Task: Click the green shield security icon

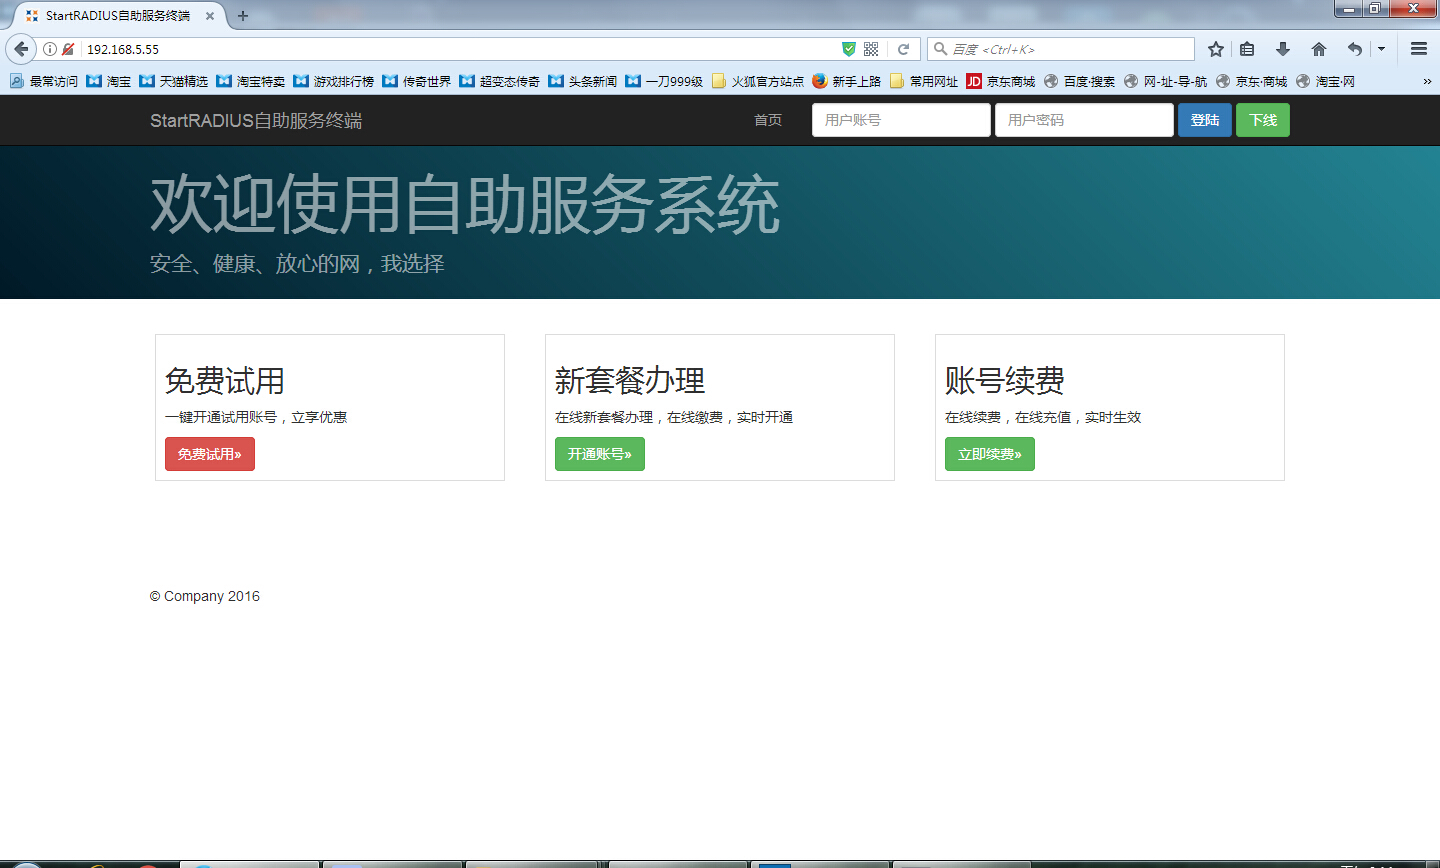Action: click(x=849, y=49)
